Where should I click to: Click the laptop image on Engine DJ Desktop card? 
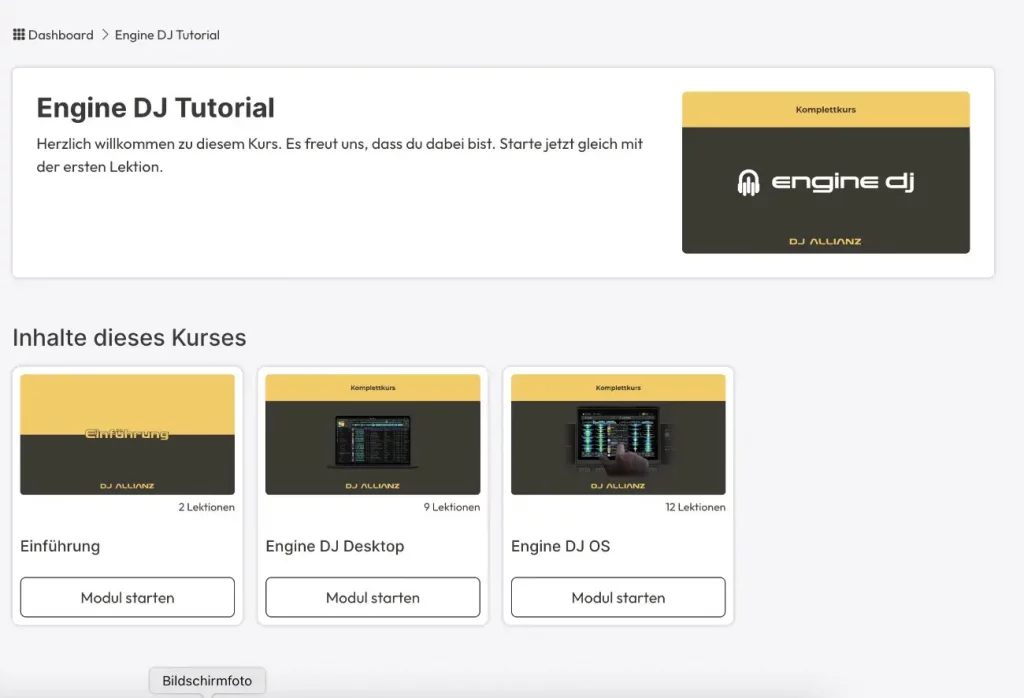click(372, 442)
